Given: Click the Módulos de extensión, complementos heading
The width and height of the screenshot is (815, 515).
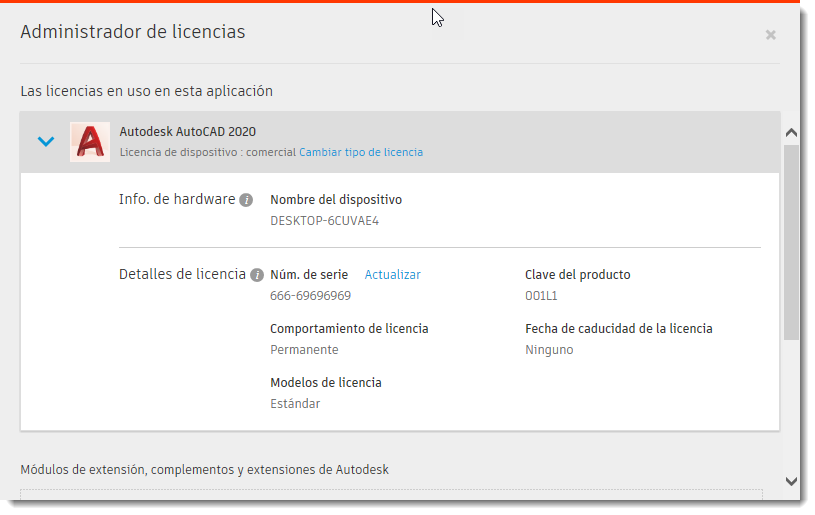Looking at the screenshot, I should 204,470.
